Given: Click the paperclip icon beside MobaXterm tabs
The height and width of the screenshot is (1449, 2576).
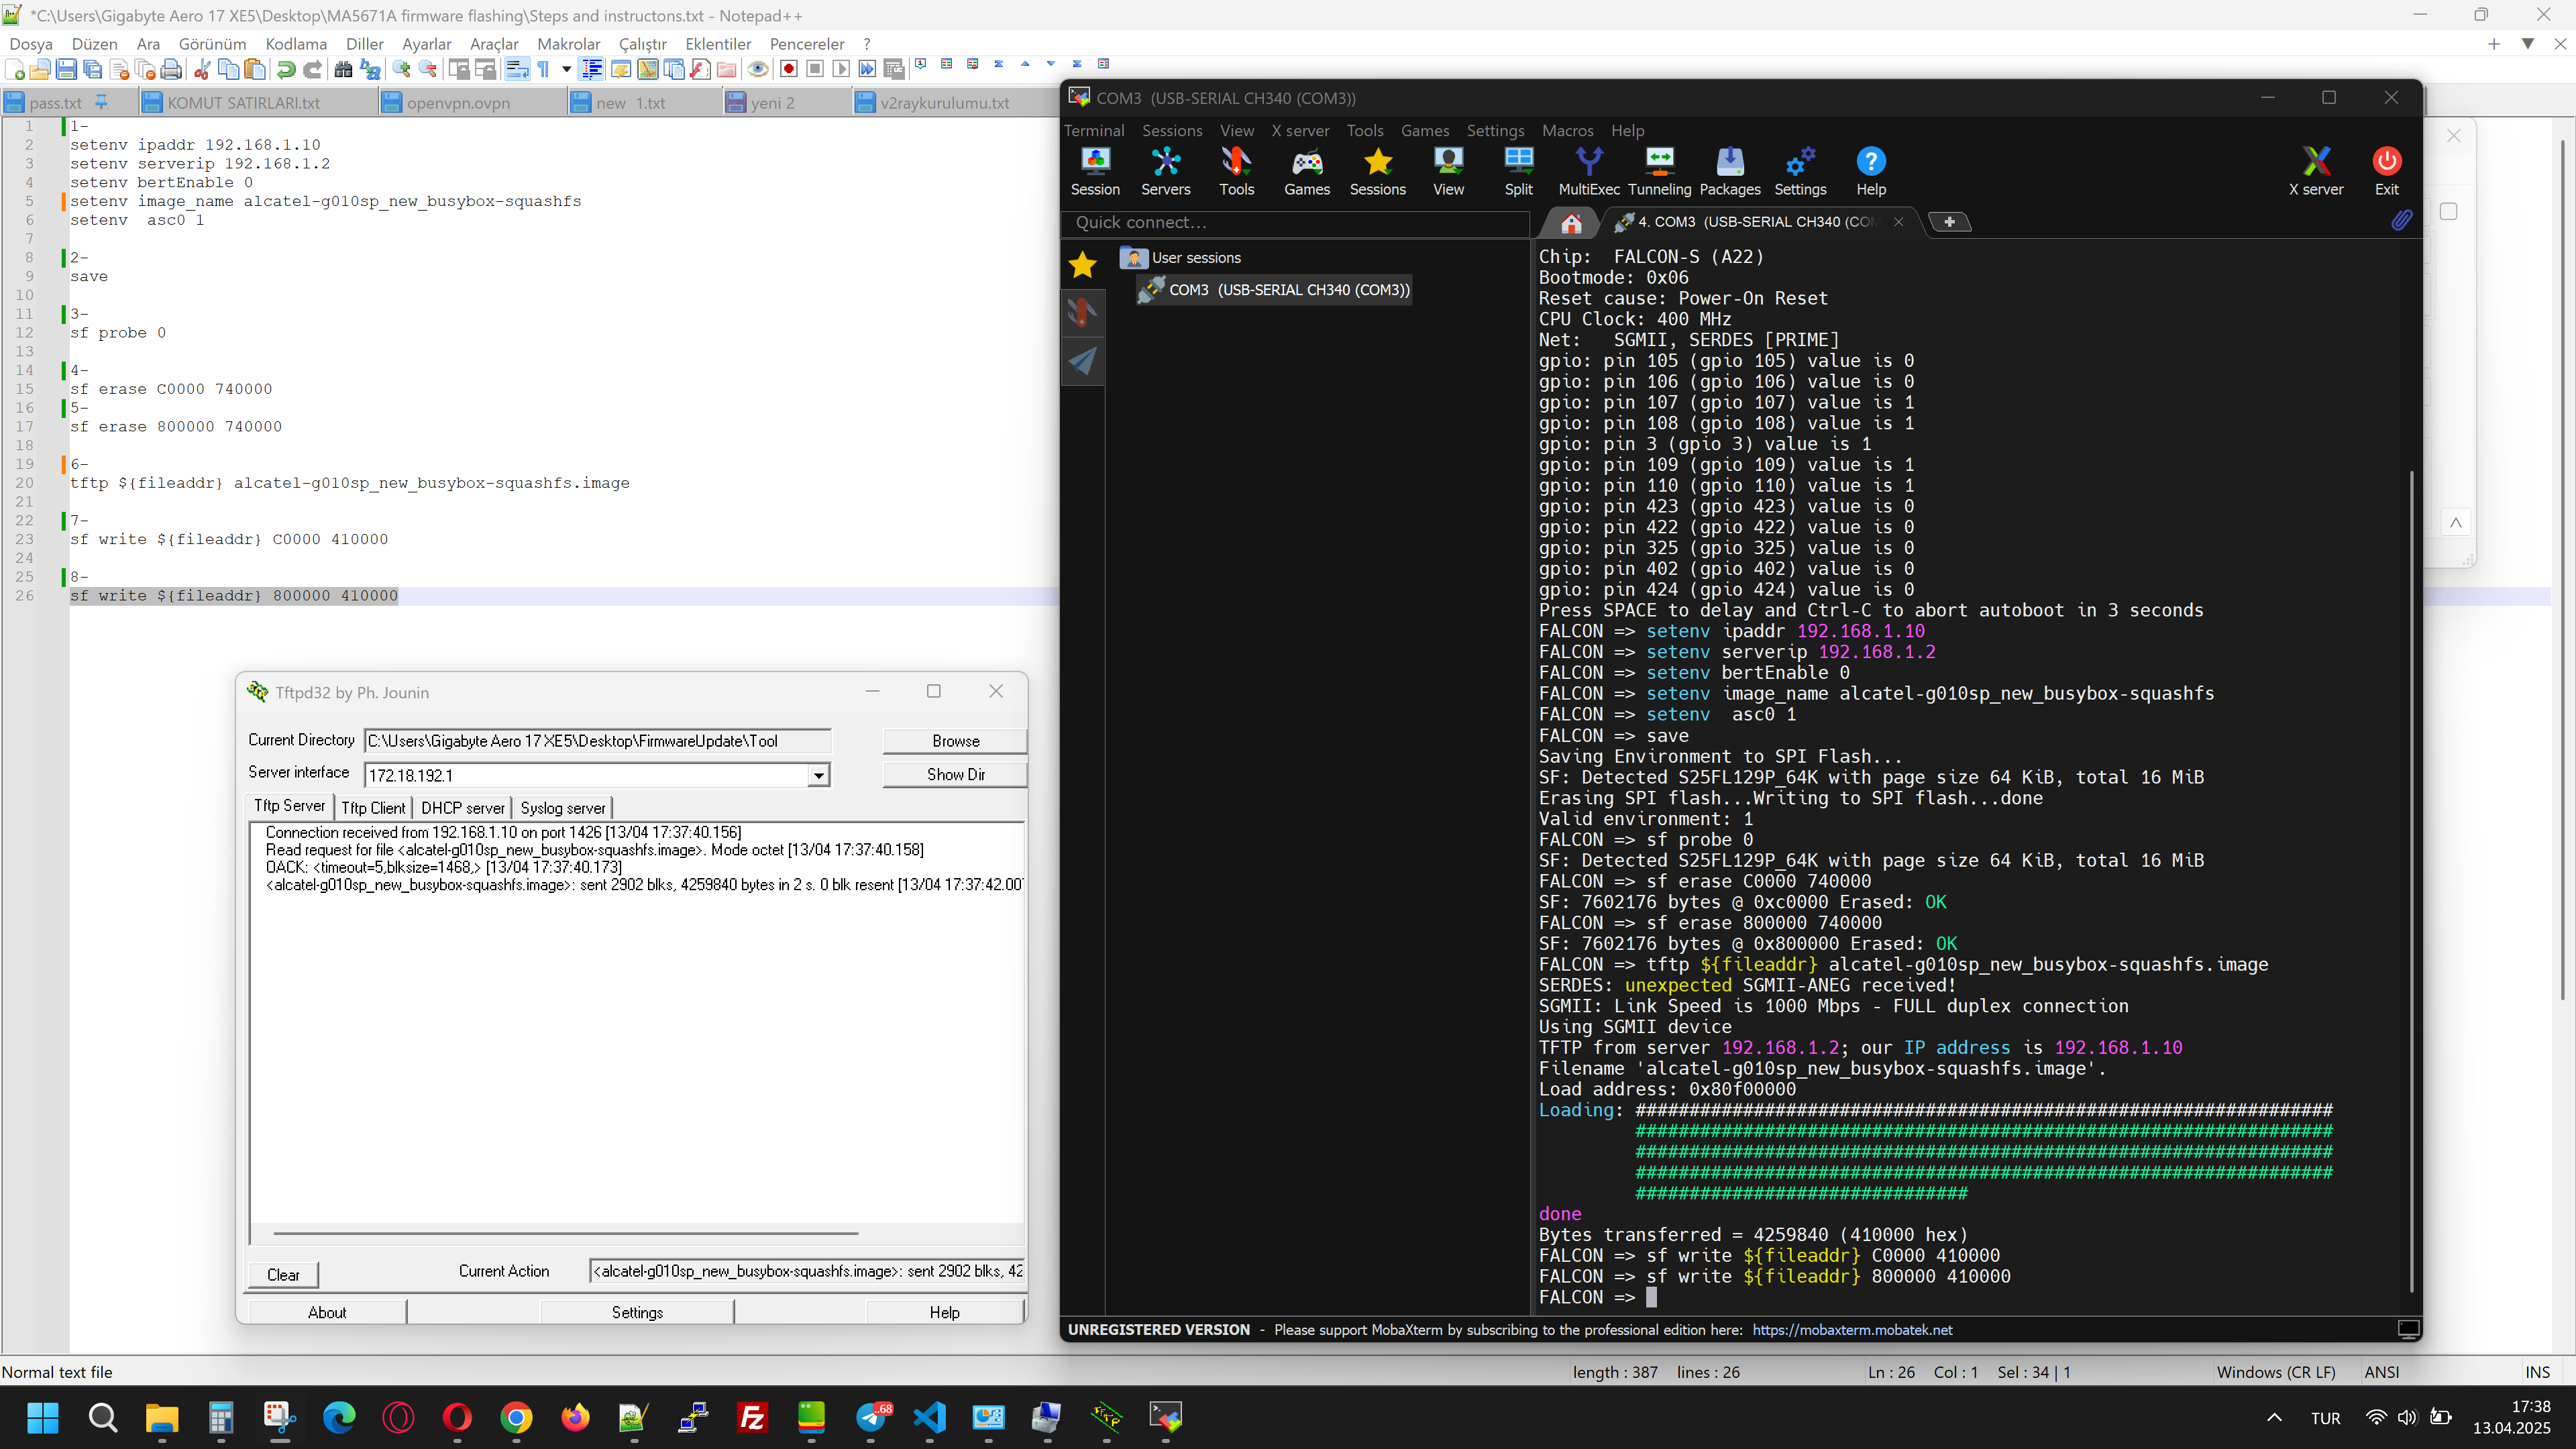Looking at the screenshot, I should click(2401, 221).
